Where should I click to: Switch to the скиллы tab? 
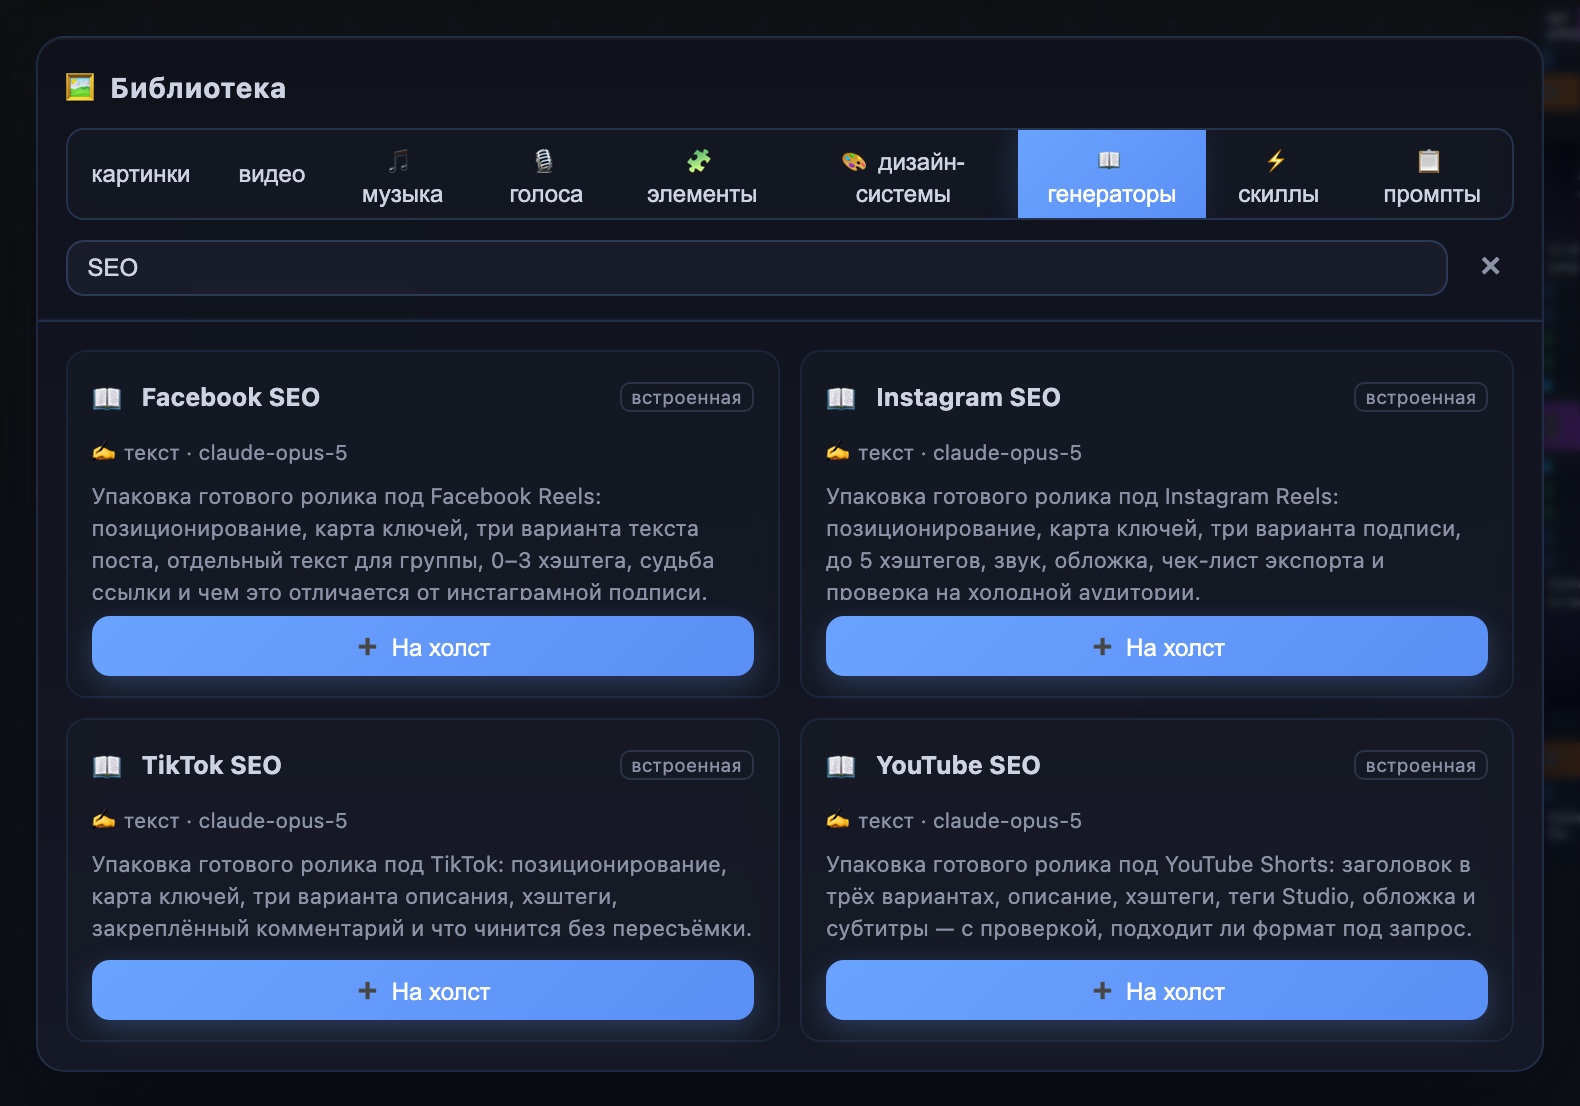pyautogui.click(x=1278, y=174)
